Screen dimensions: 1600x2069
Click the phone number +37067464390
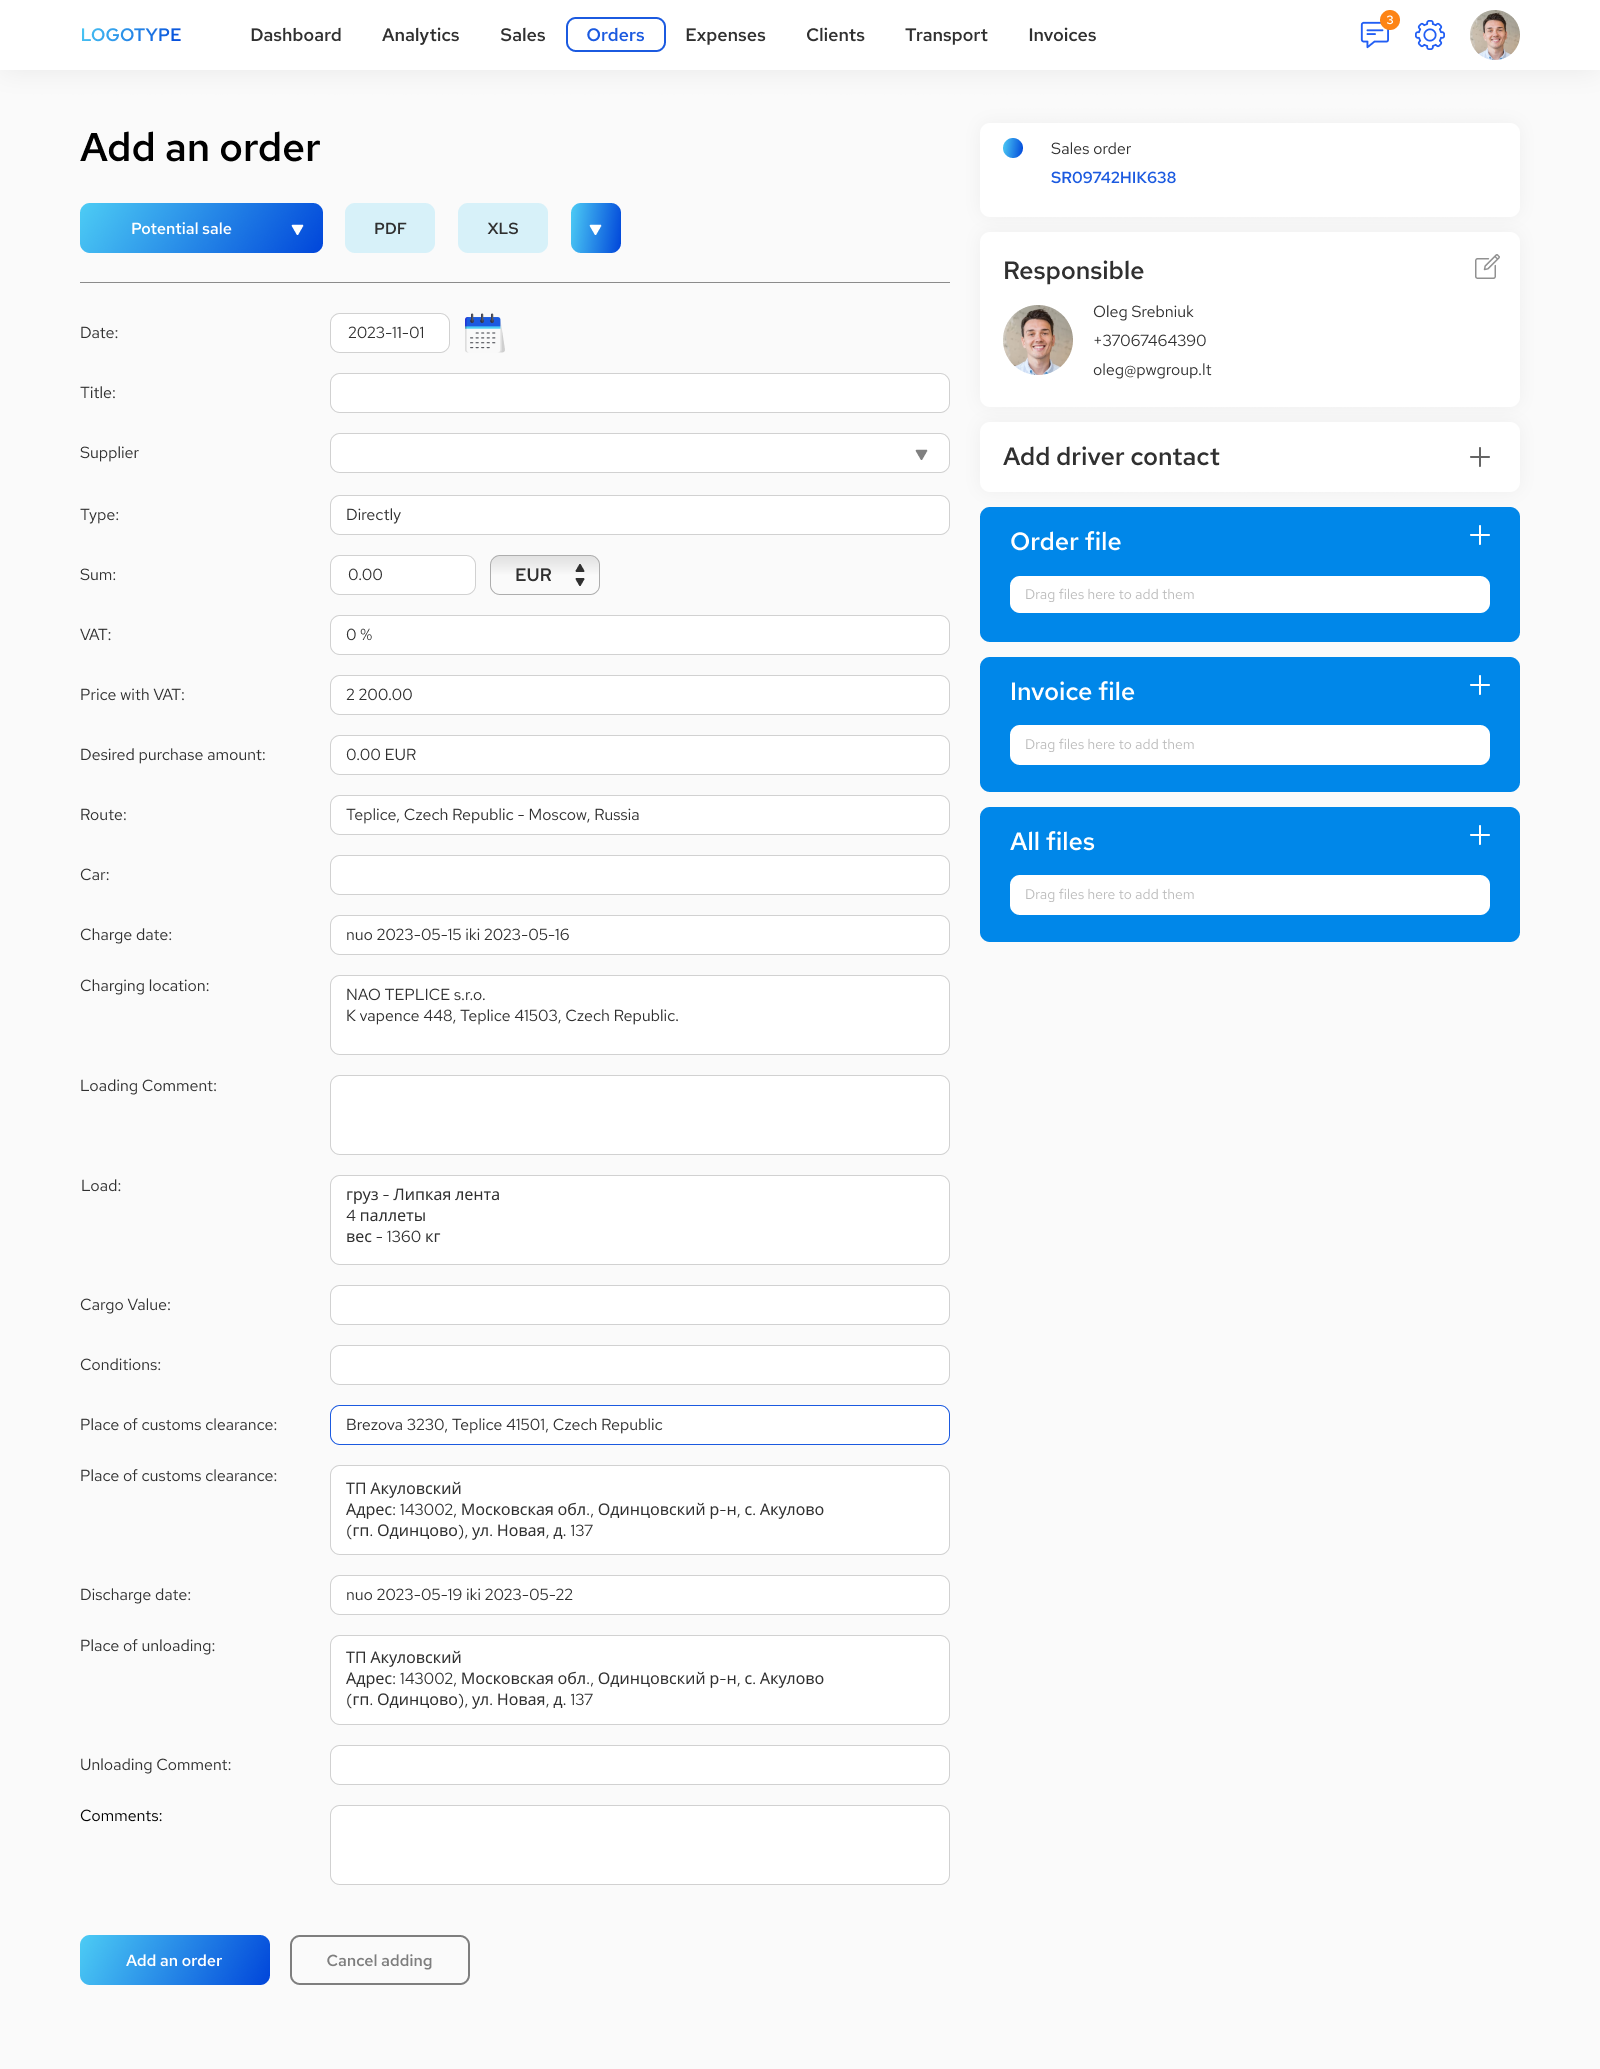[x=1150, y=341]
